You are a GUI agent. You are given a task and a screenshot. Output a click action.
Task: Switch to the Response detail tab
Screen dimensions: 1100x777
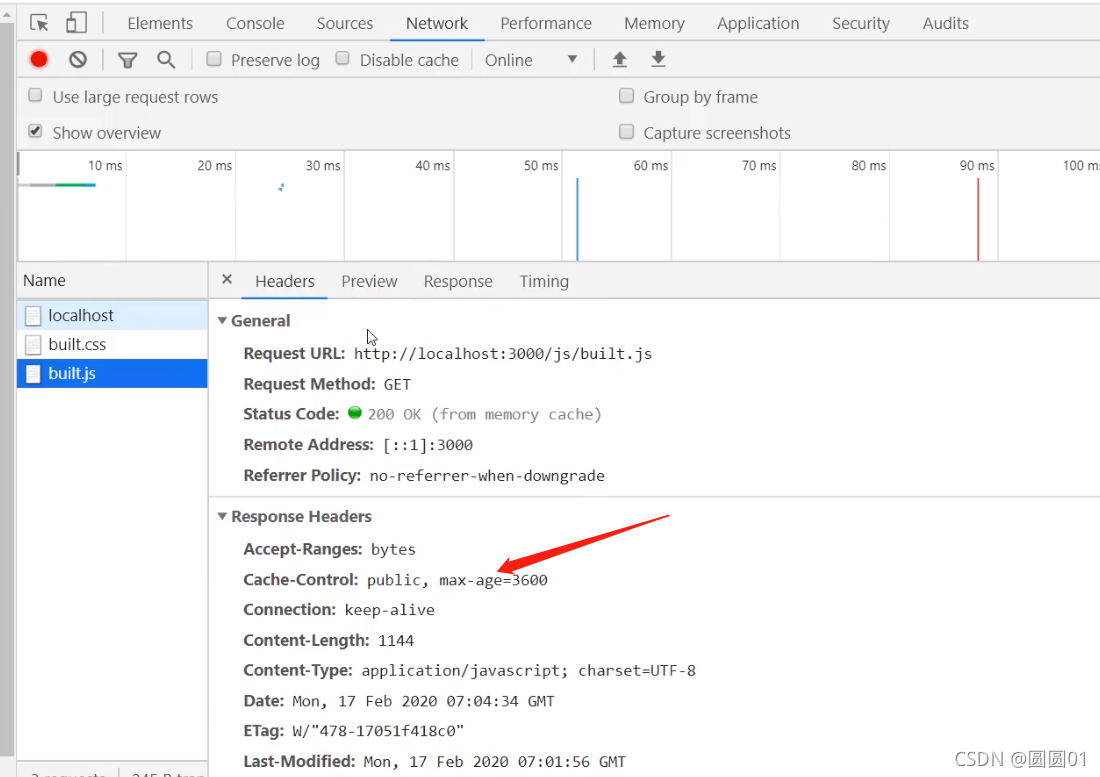click(x=458, y=281)
